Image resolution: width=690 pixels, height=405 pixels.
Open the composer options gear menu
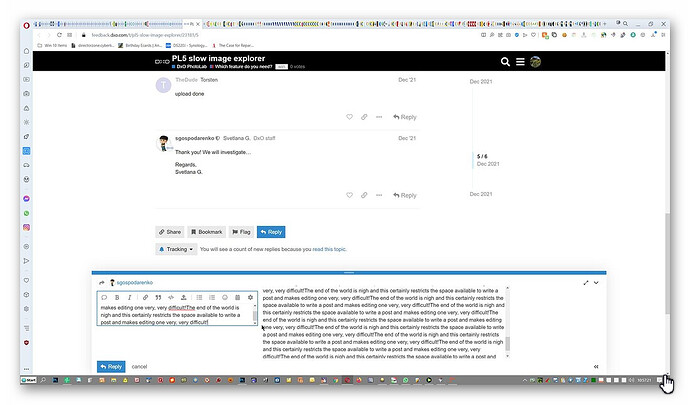[x=250, y=298]
